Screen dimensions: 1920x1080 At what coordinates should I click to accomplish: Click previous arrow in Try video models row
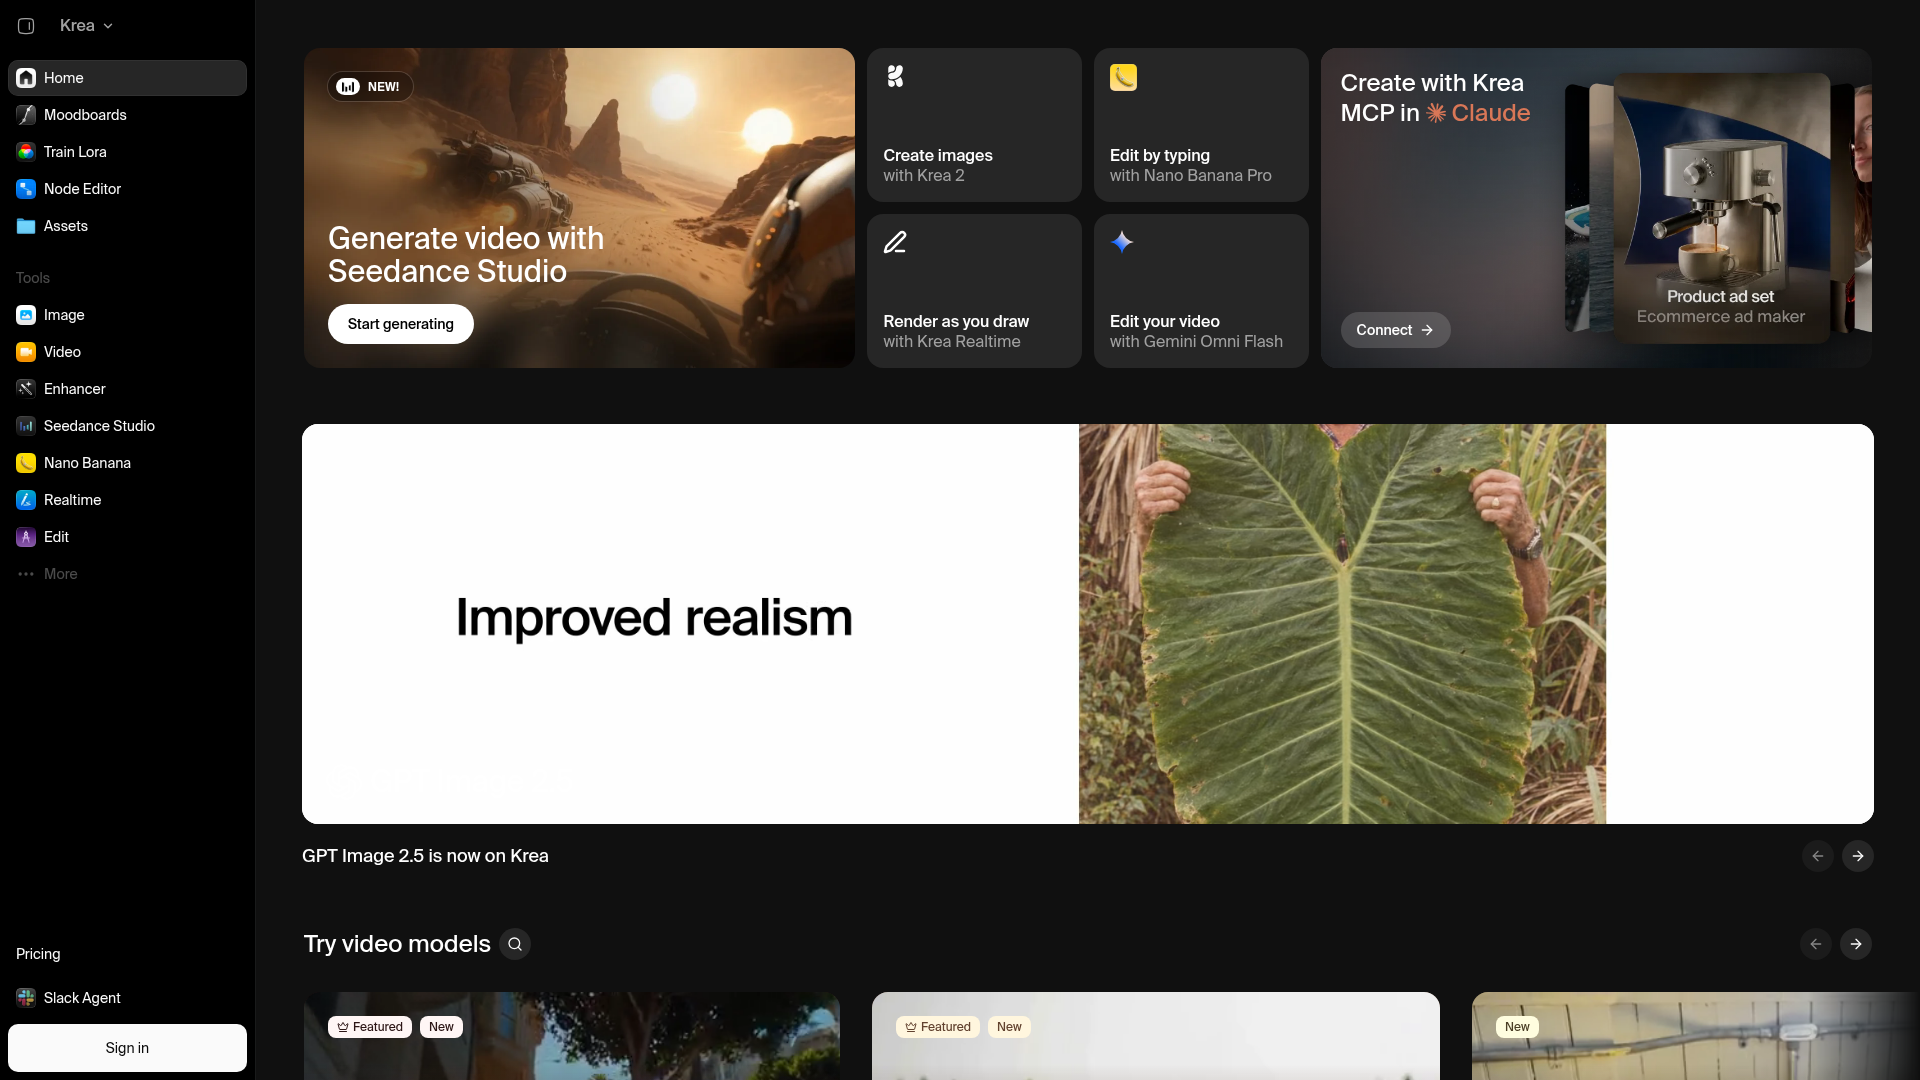1816,944
